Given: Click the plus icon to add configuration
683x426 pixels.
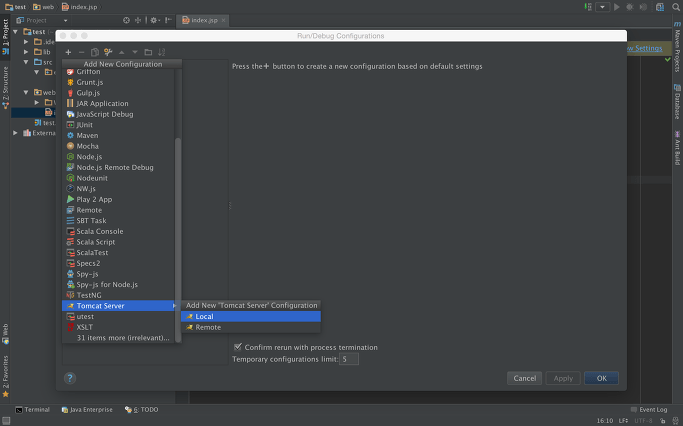Looking at the screenshot, I should [68, 52].
